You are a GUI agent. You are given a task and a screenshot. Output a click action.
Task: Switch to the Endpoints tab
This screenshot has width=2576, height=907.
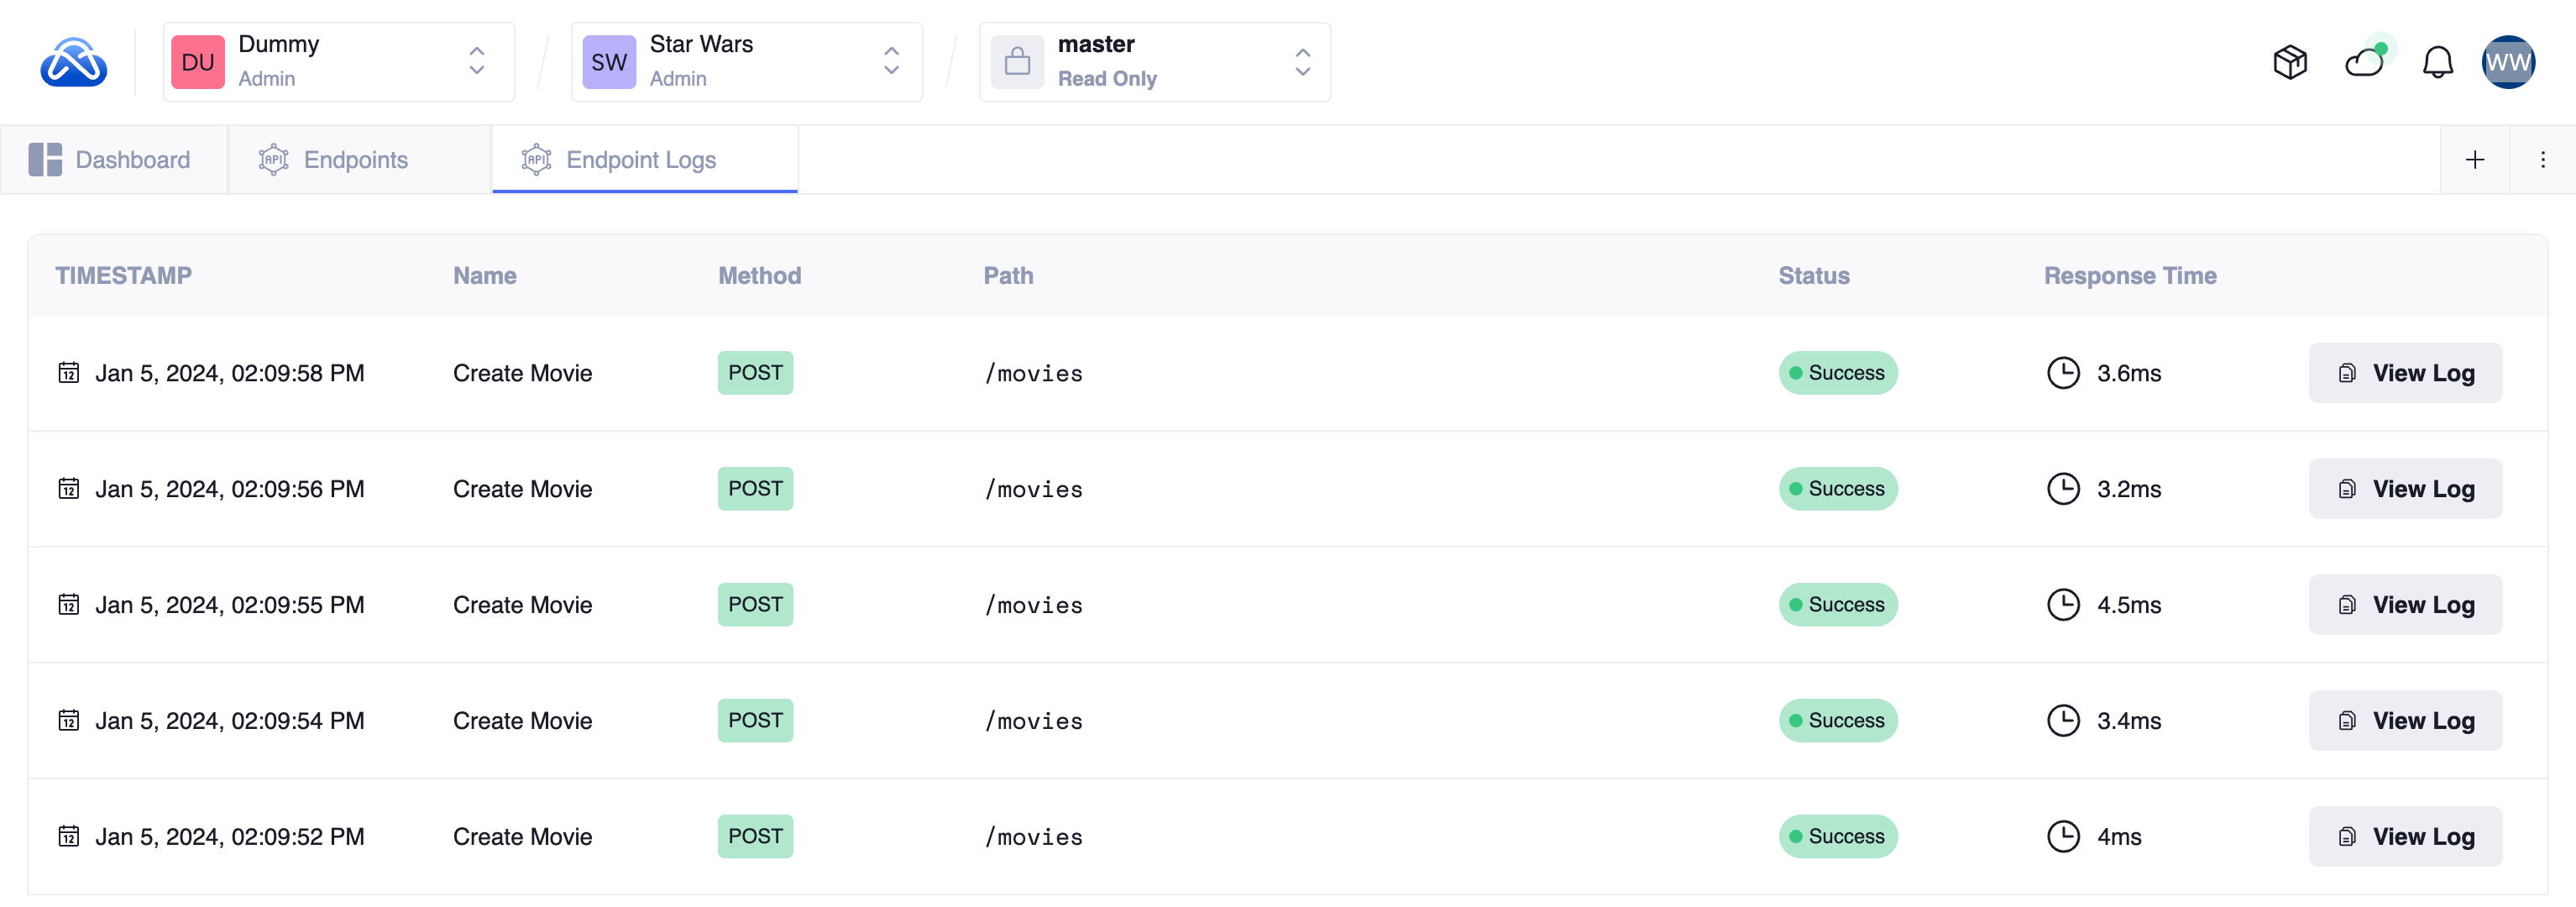334,160
